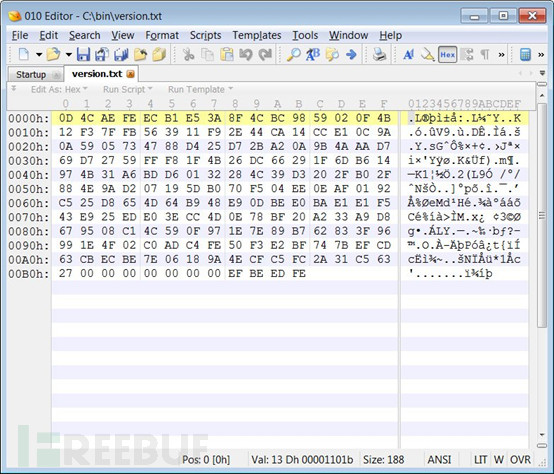Click the Find in Files icon
This screenshot has width=554, height=474.
click(x=332, y=54)
